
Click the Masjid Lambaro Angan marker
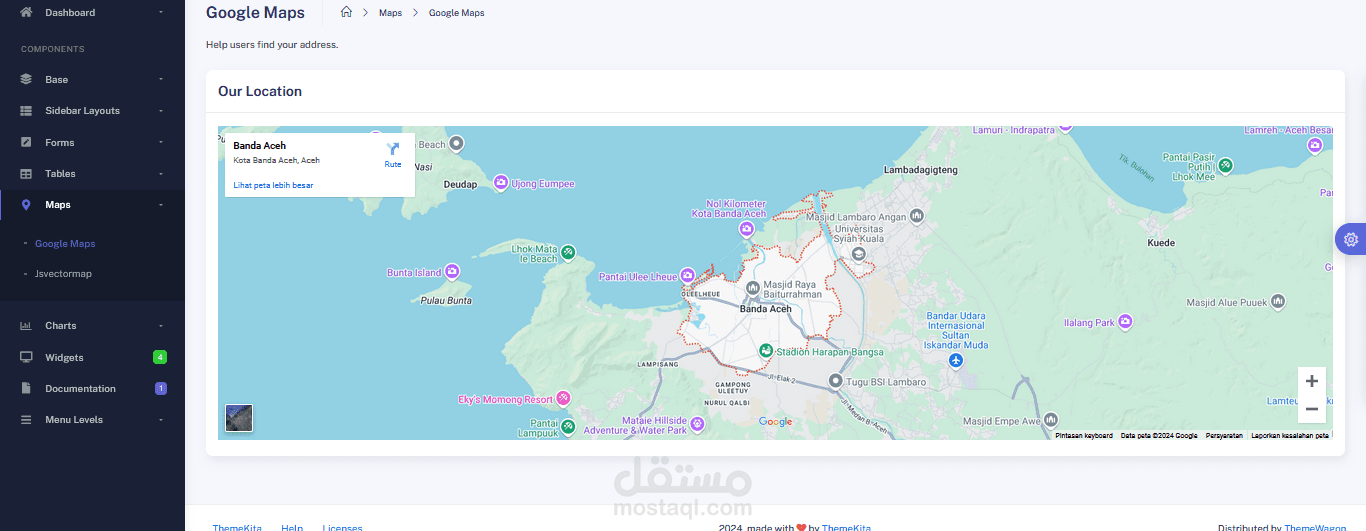click(x=917, y=216)
